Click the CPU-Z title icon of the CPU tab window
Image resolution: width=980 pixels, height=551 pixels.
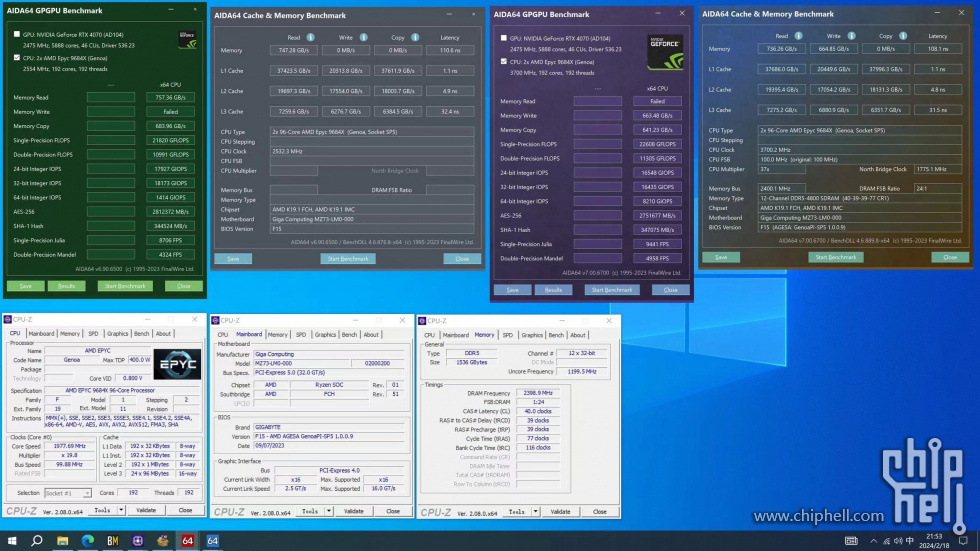pos(8,319)
